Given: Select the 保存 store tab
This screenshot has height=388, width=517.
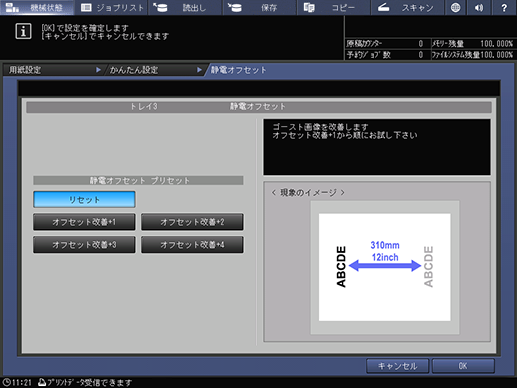Looking at the screenshot, I should point(259,7).
